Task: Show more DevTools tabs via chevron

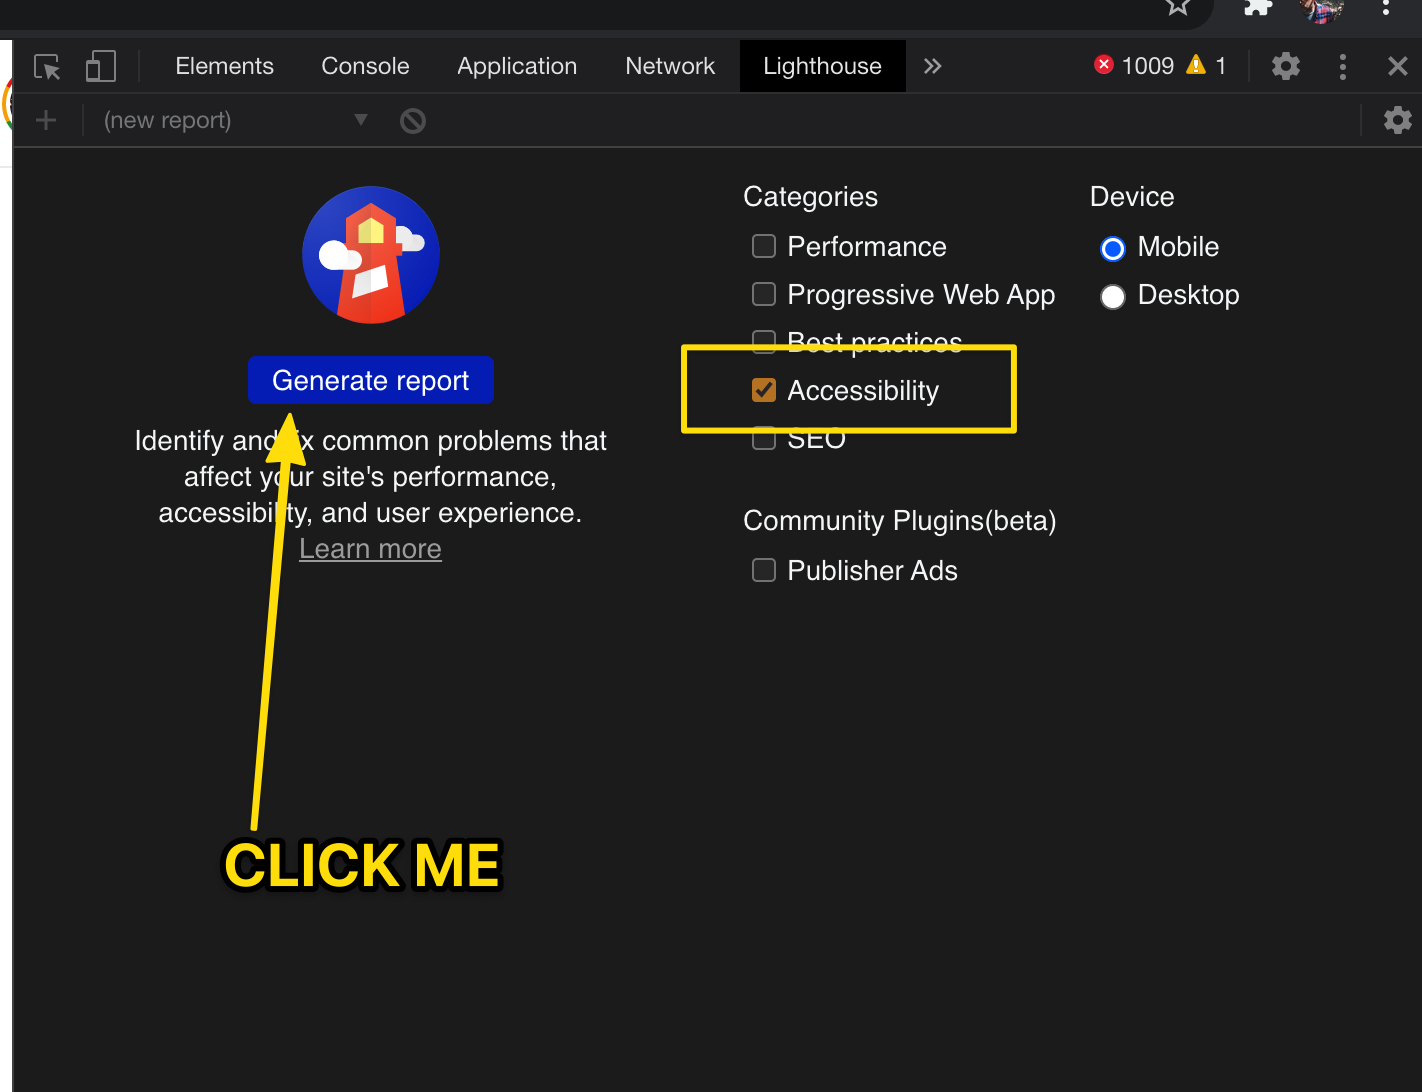Action: click(x=932, y=67)
